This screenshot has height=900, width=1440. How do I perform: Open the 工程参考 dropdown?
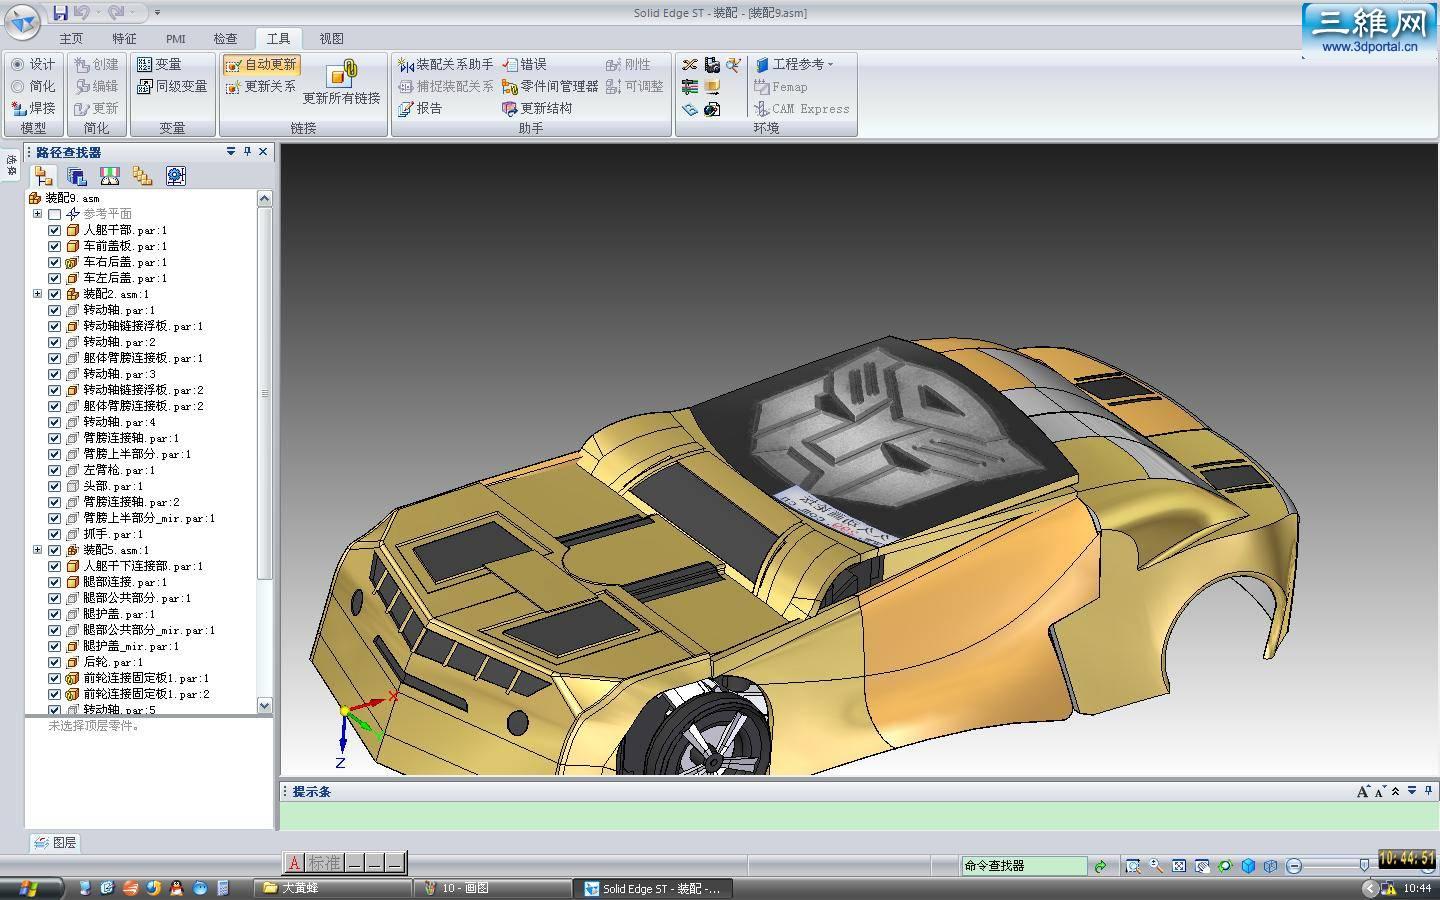(795, 64)
